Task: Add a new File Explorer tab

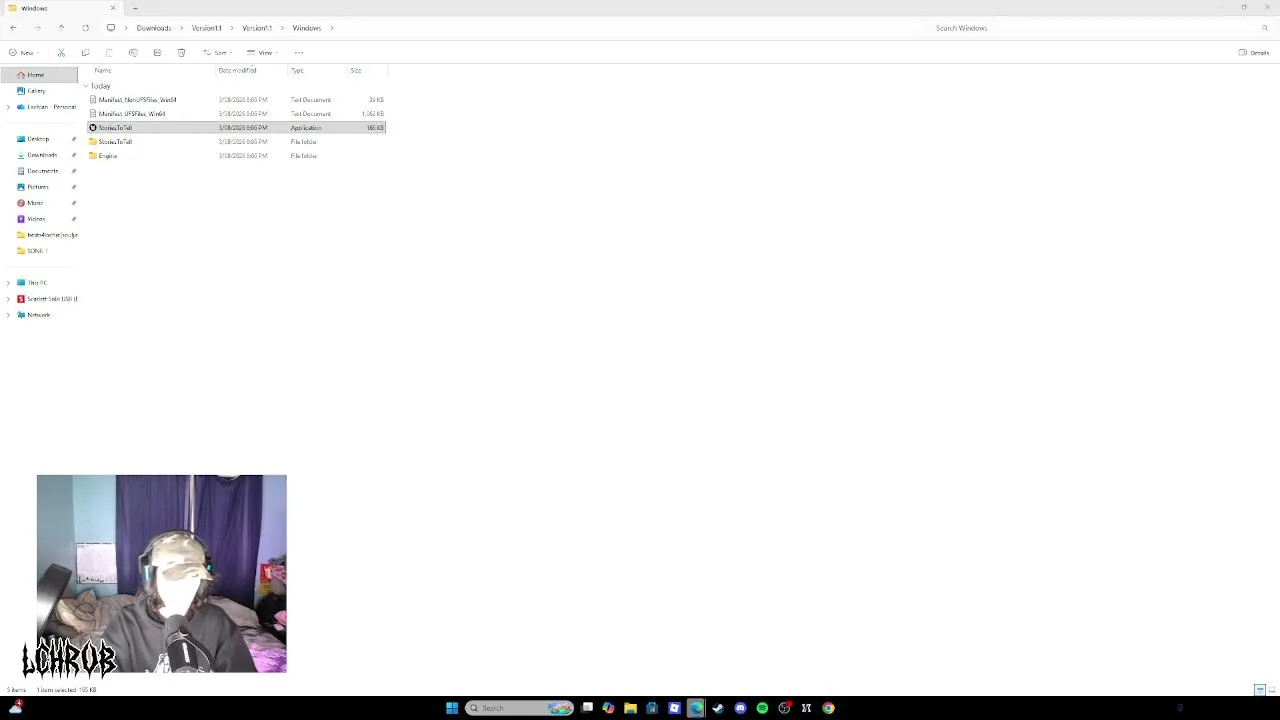Action: (x=135, y=8)
